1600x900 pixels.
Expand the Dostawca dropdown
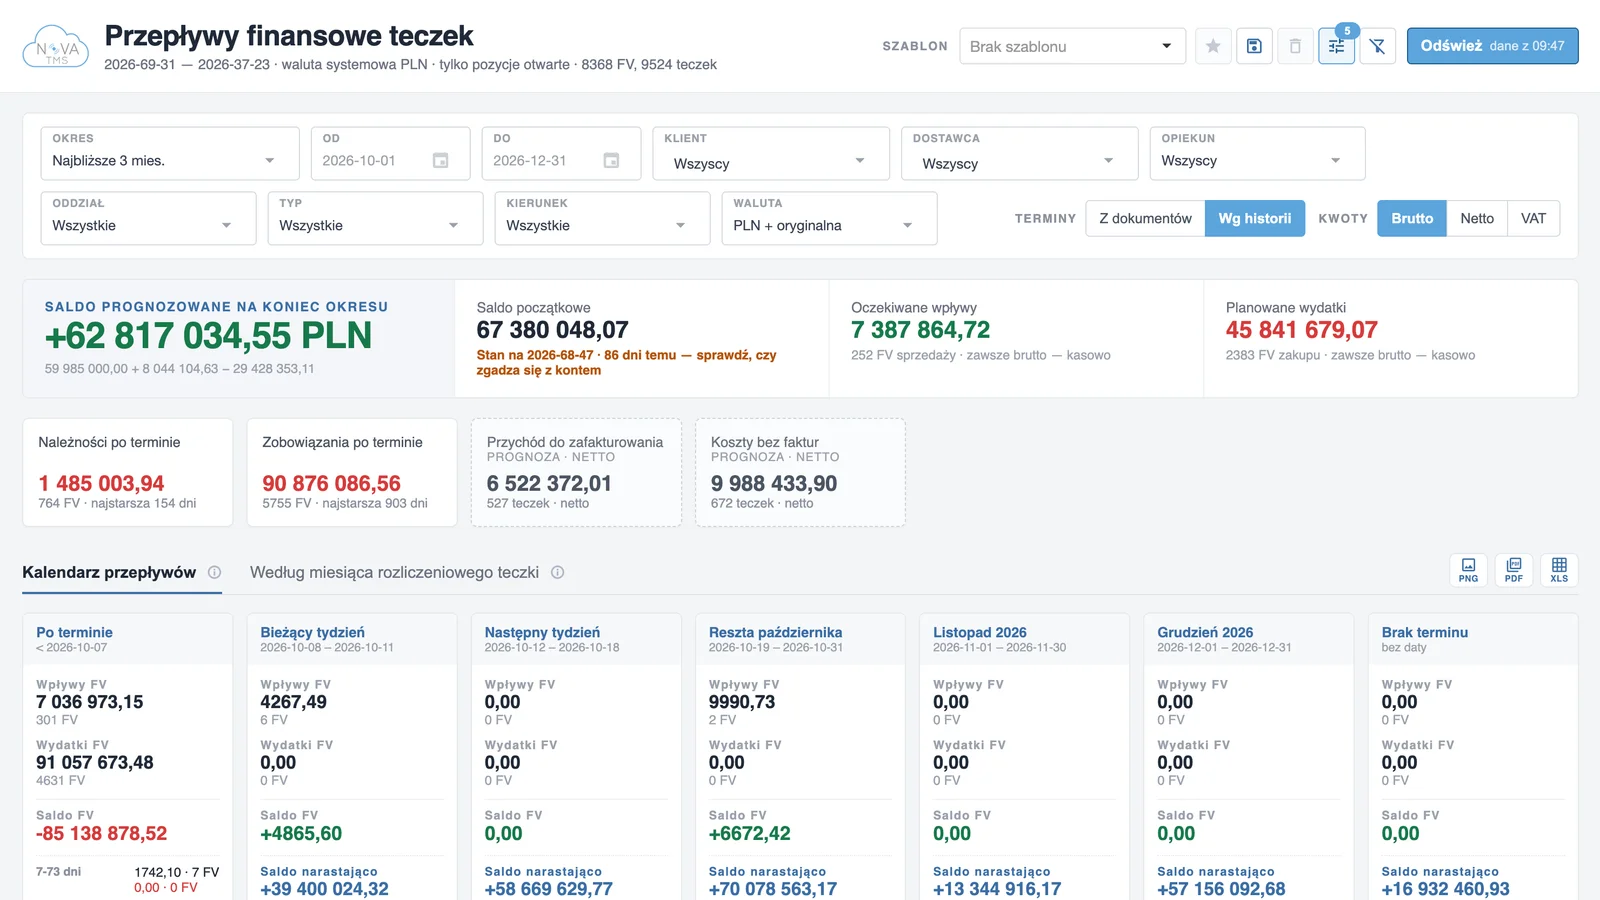pos(1019,153)
